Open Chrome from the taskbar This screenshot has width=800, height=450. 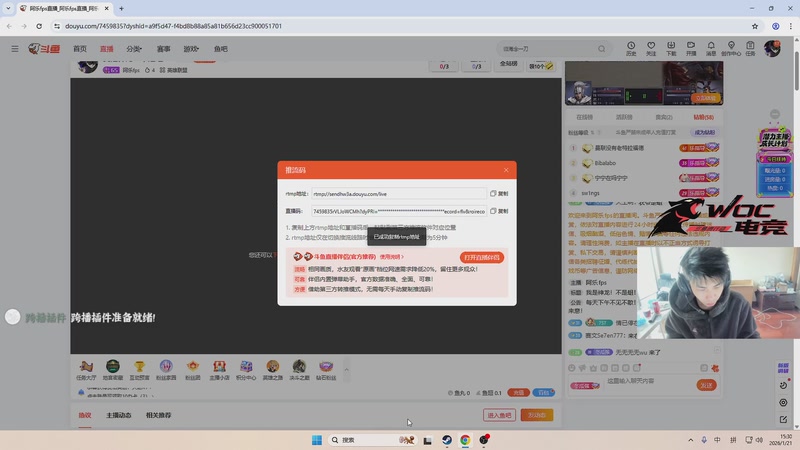click(465, 440)
